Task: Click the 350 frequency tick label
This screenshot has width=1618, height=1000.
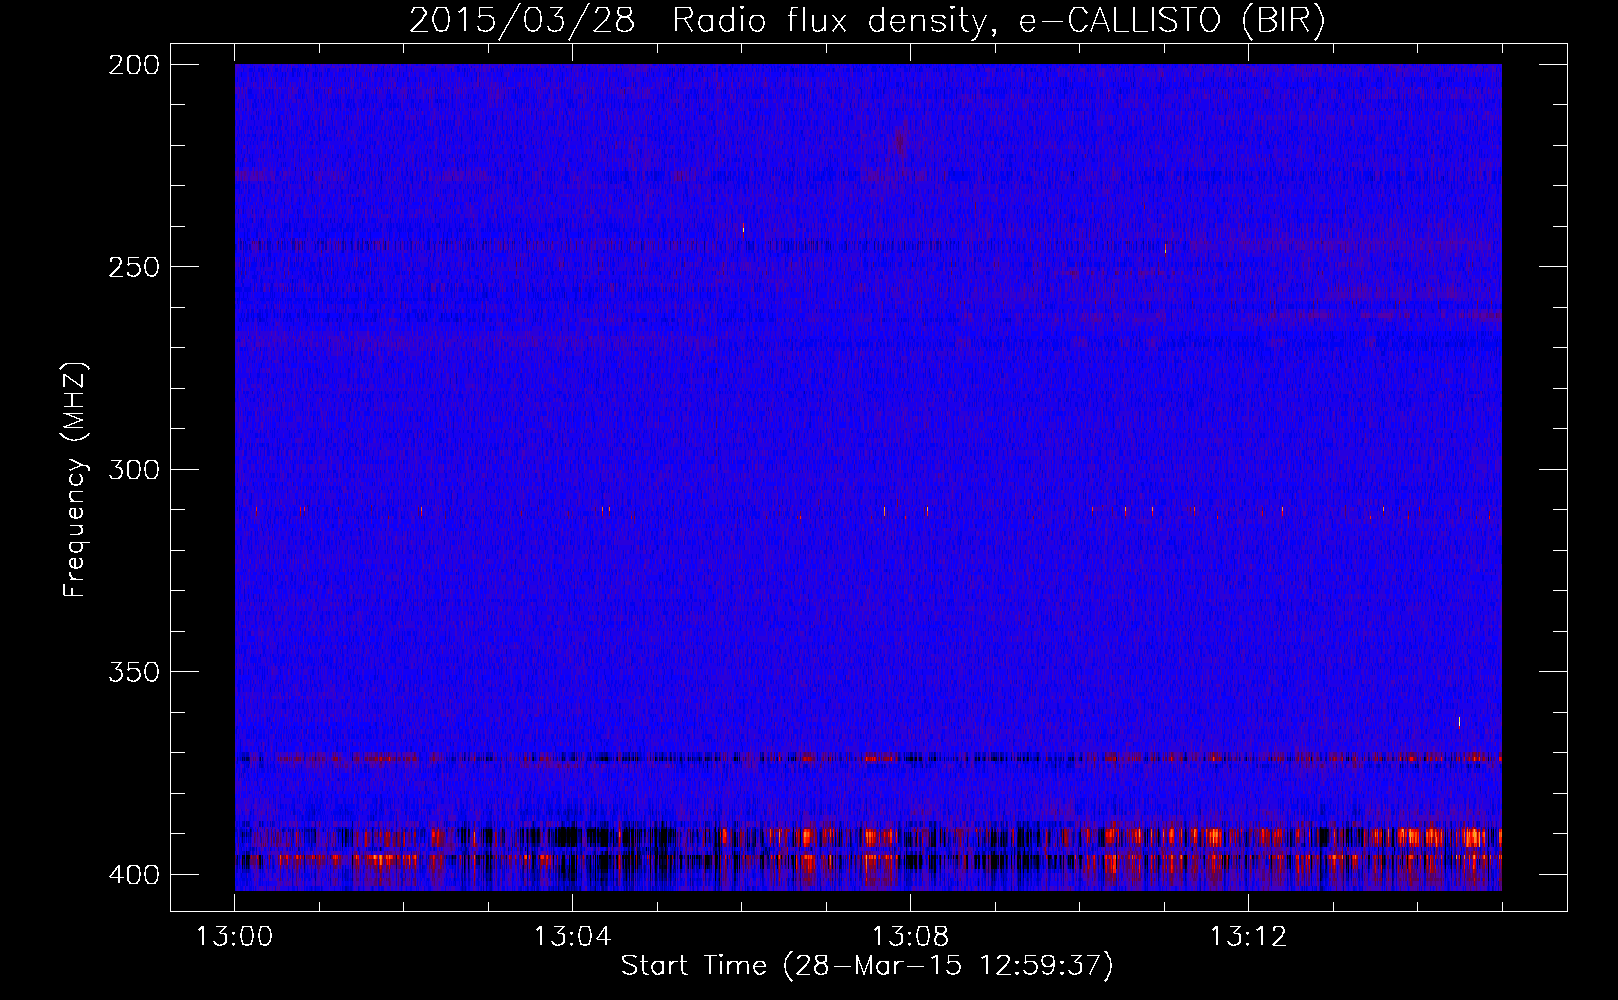Action: coord(133,672)
